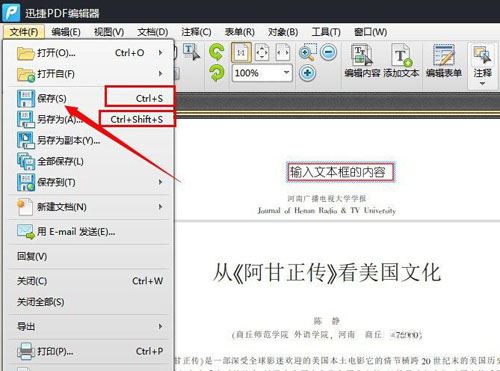Click the zoom marquee magnifier tool

308,52
